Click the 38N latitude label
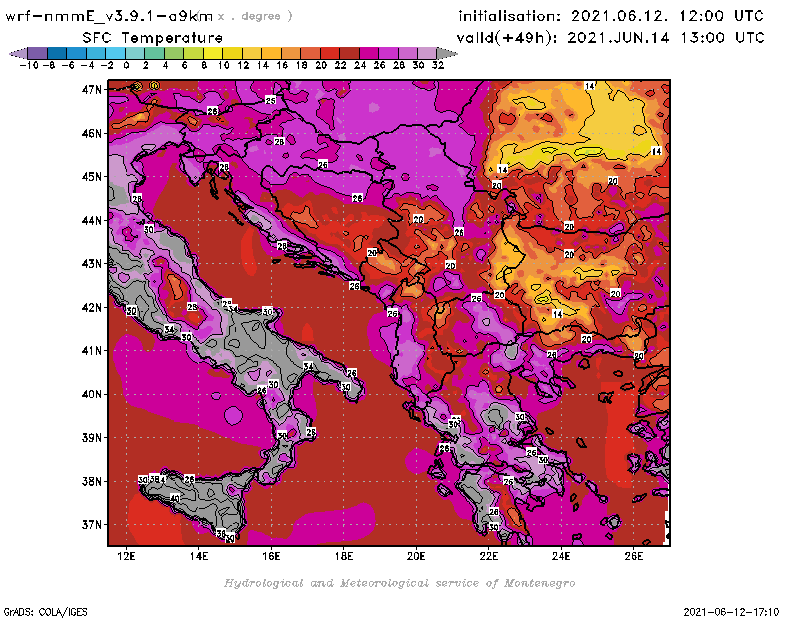Screen dimensions: 800x618 click(x=92, y=481)
